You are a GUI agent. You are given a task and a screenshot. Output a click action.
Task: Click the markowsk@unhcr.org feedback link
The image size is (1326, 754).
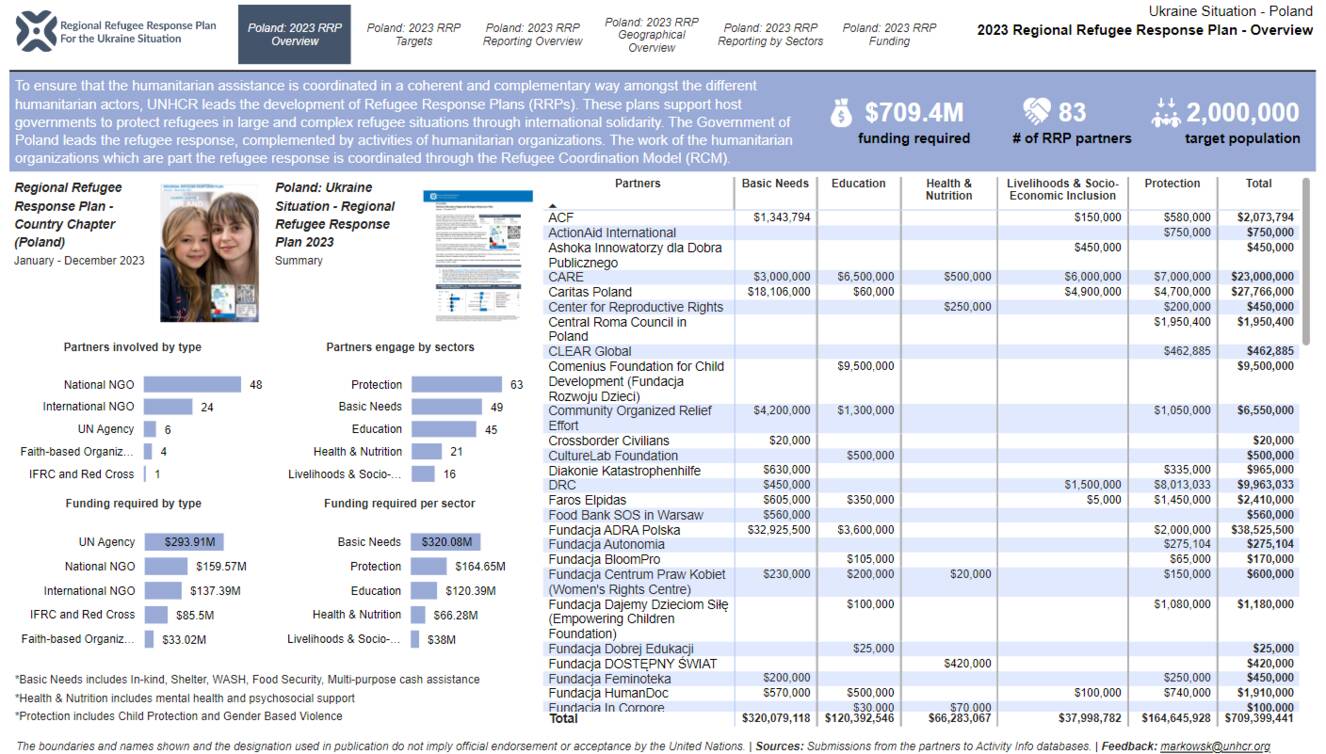[1215, 746]
